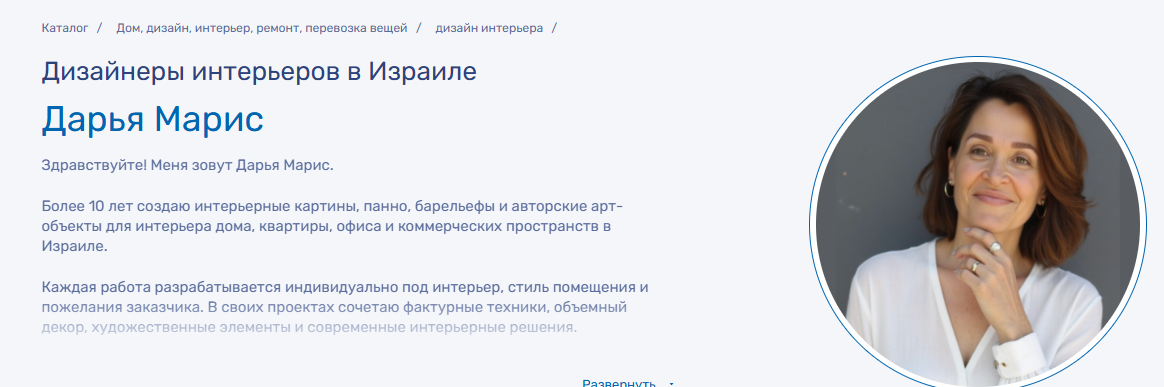The image size is (1164, 387).
Task: Select the paragraph starting Каждая работа разрабатывается
Action: pos(345,307)
